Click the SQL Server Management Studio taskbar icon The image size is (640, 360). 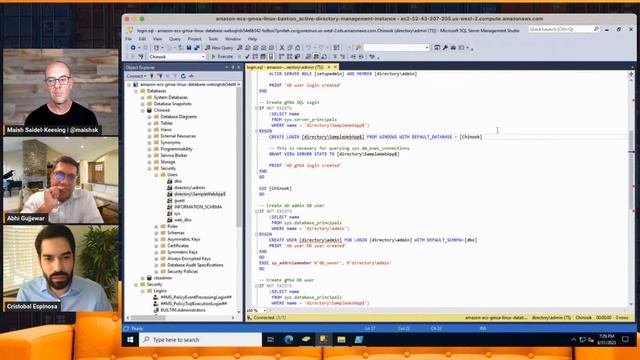click(x=324, y=340)
